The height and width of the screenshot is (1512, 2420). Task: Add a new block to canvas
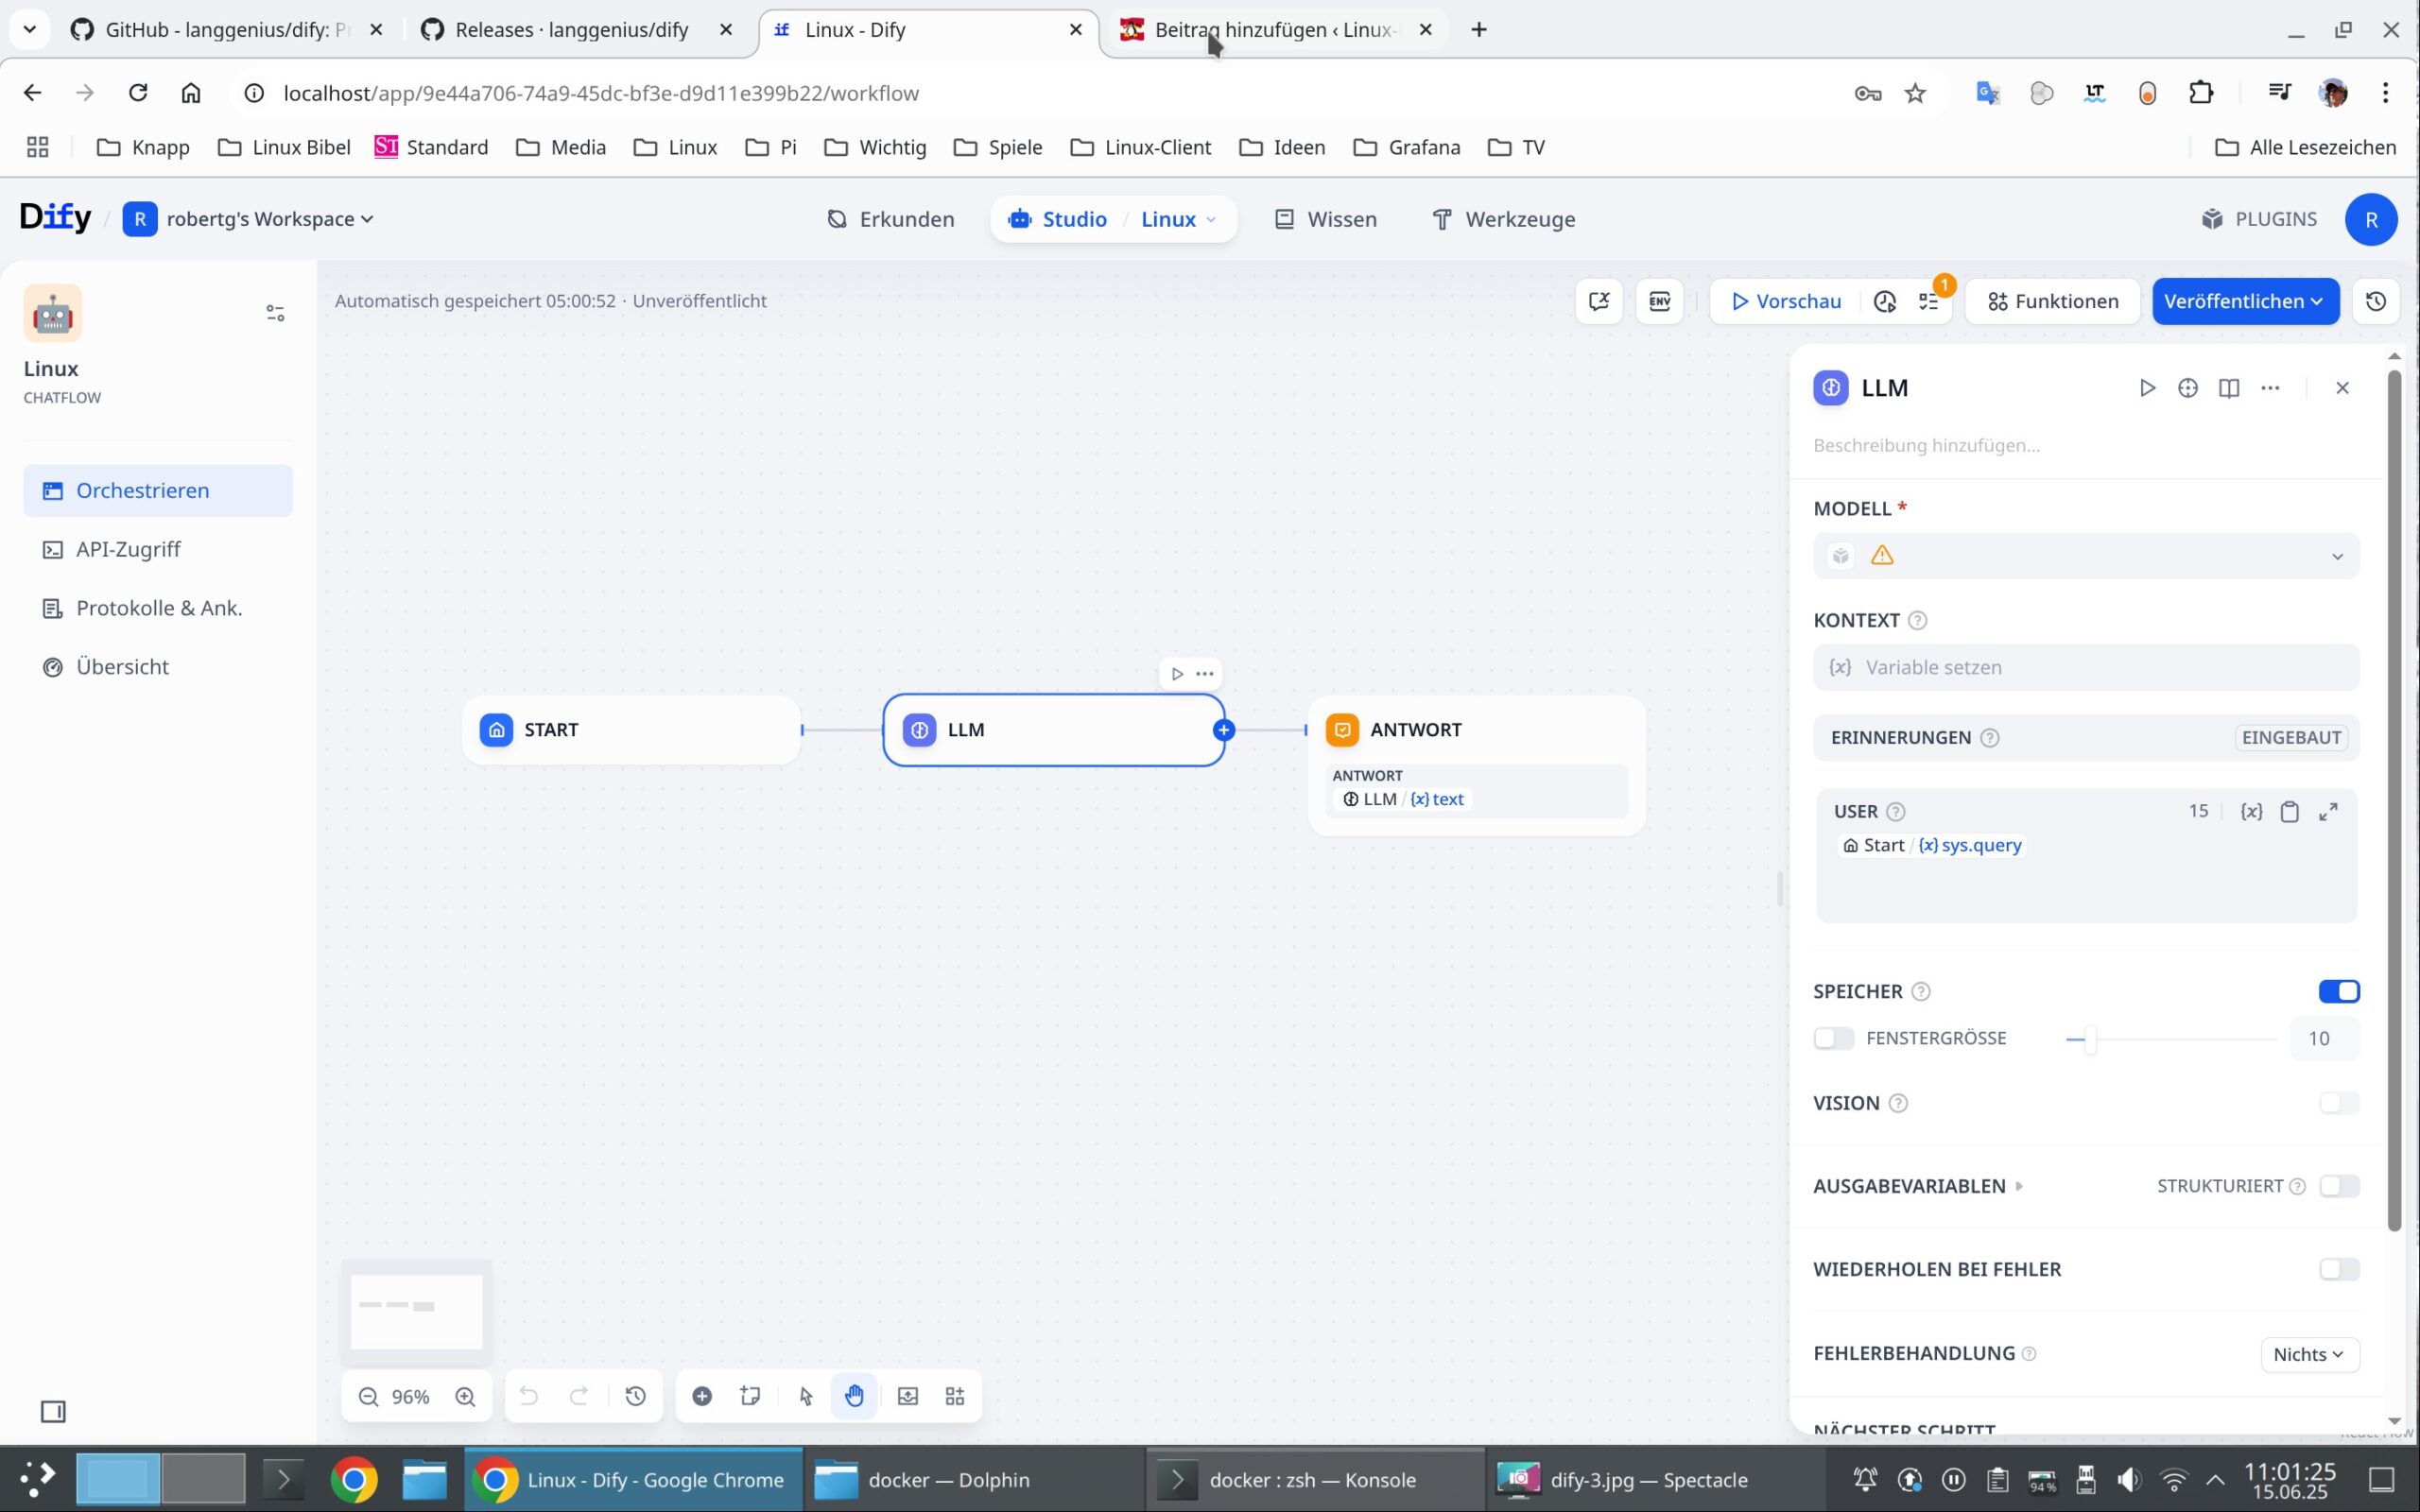click(x=702, y=1396)
